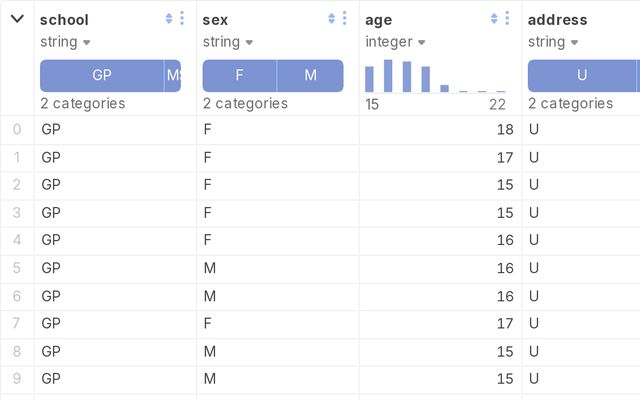Sort the sex column
This screenshot has width=640, height=400.
coord(331,18)
